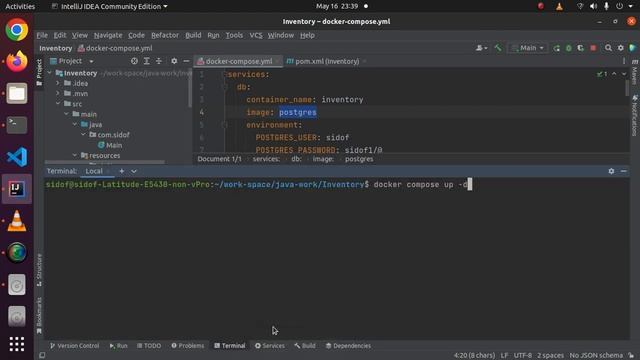Collapse the Inventory root folder
The height and width of the screenshot is (360, 640).
tap(50, 73)
